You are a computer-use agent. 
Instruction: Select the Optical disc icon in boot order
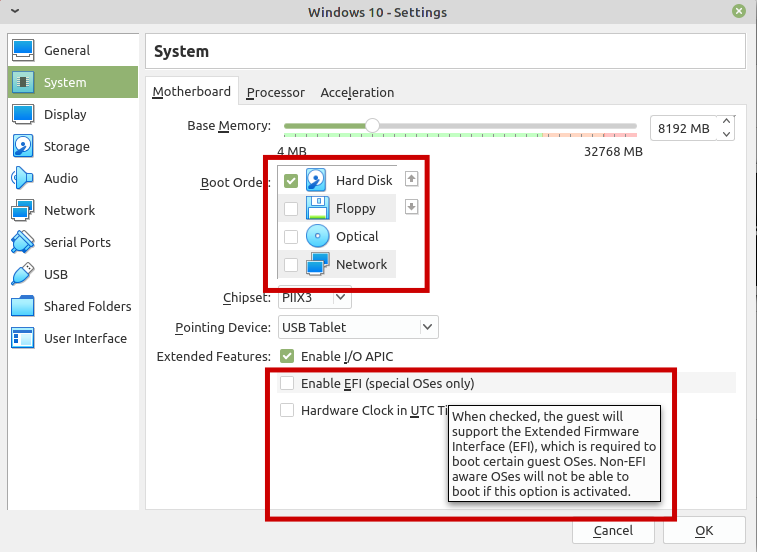click(x=317, y=236)
